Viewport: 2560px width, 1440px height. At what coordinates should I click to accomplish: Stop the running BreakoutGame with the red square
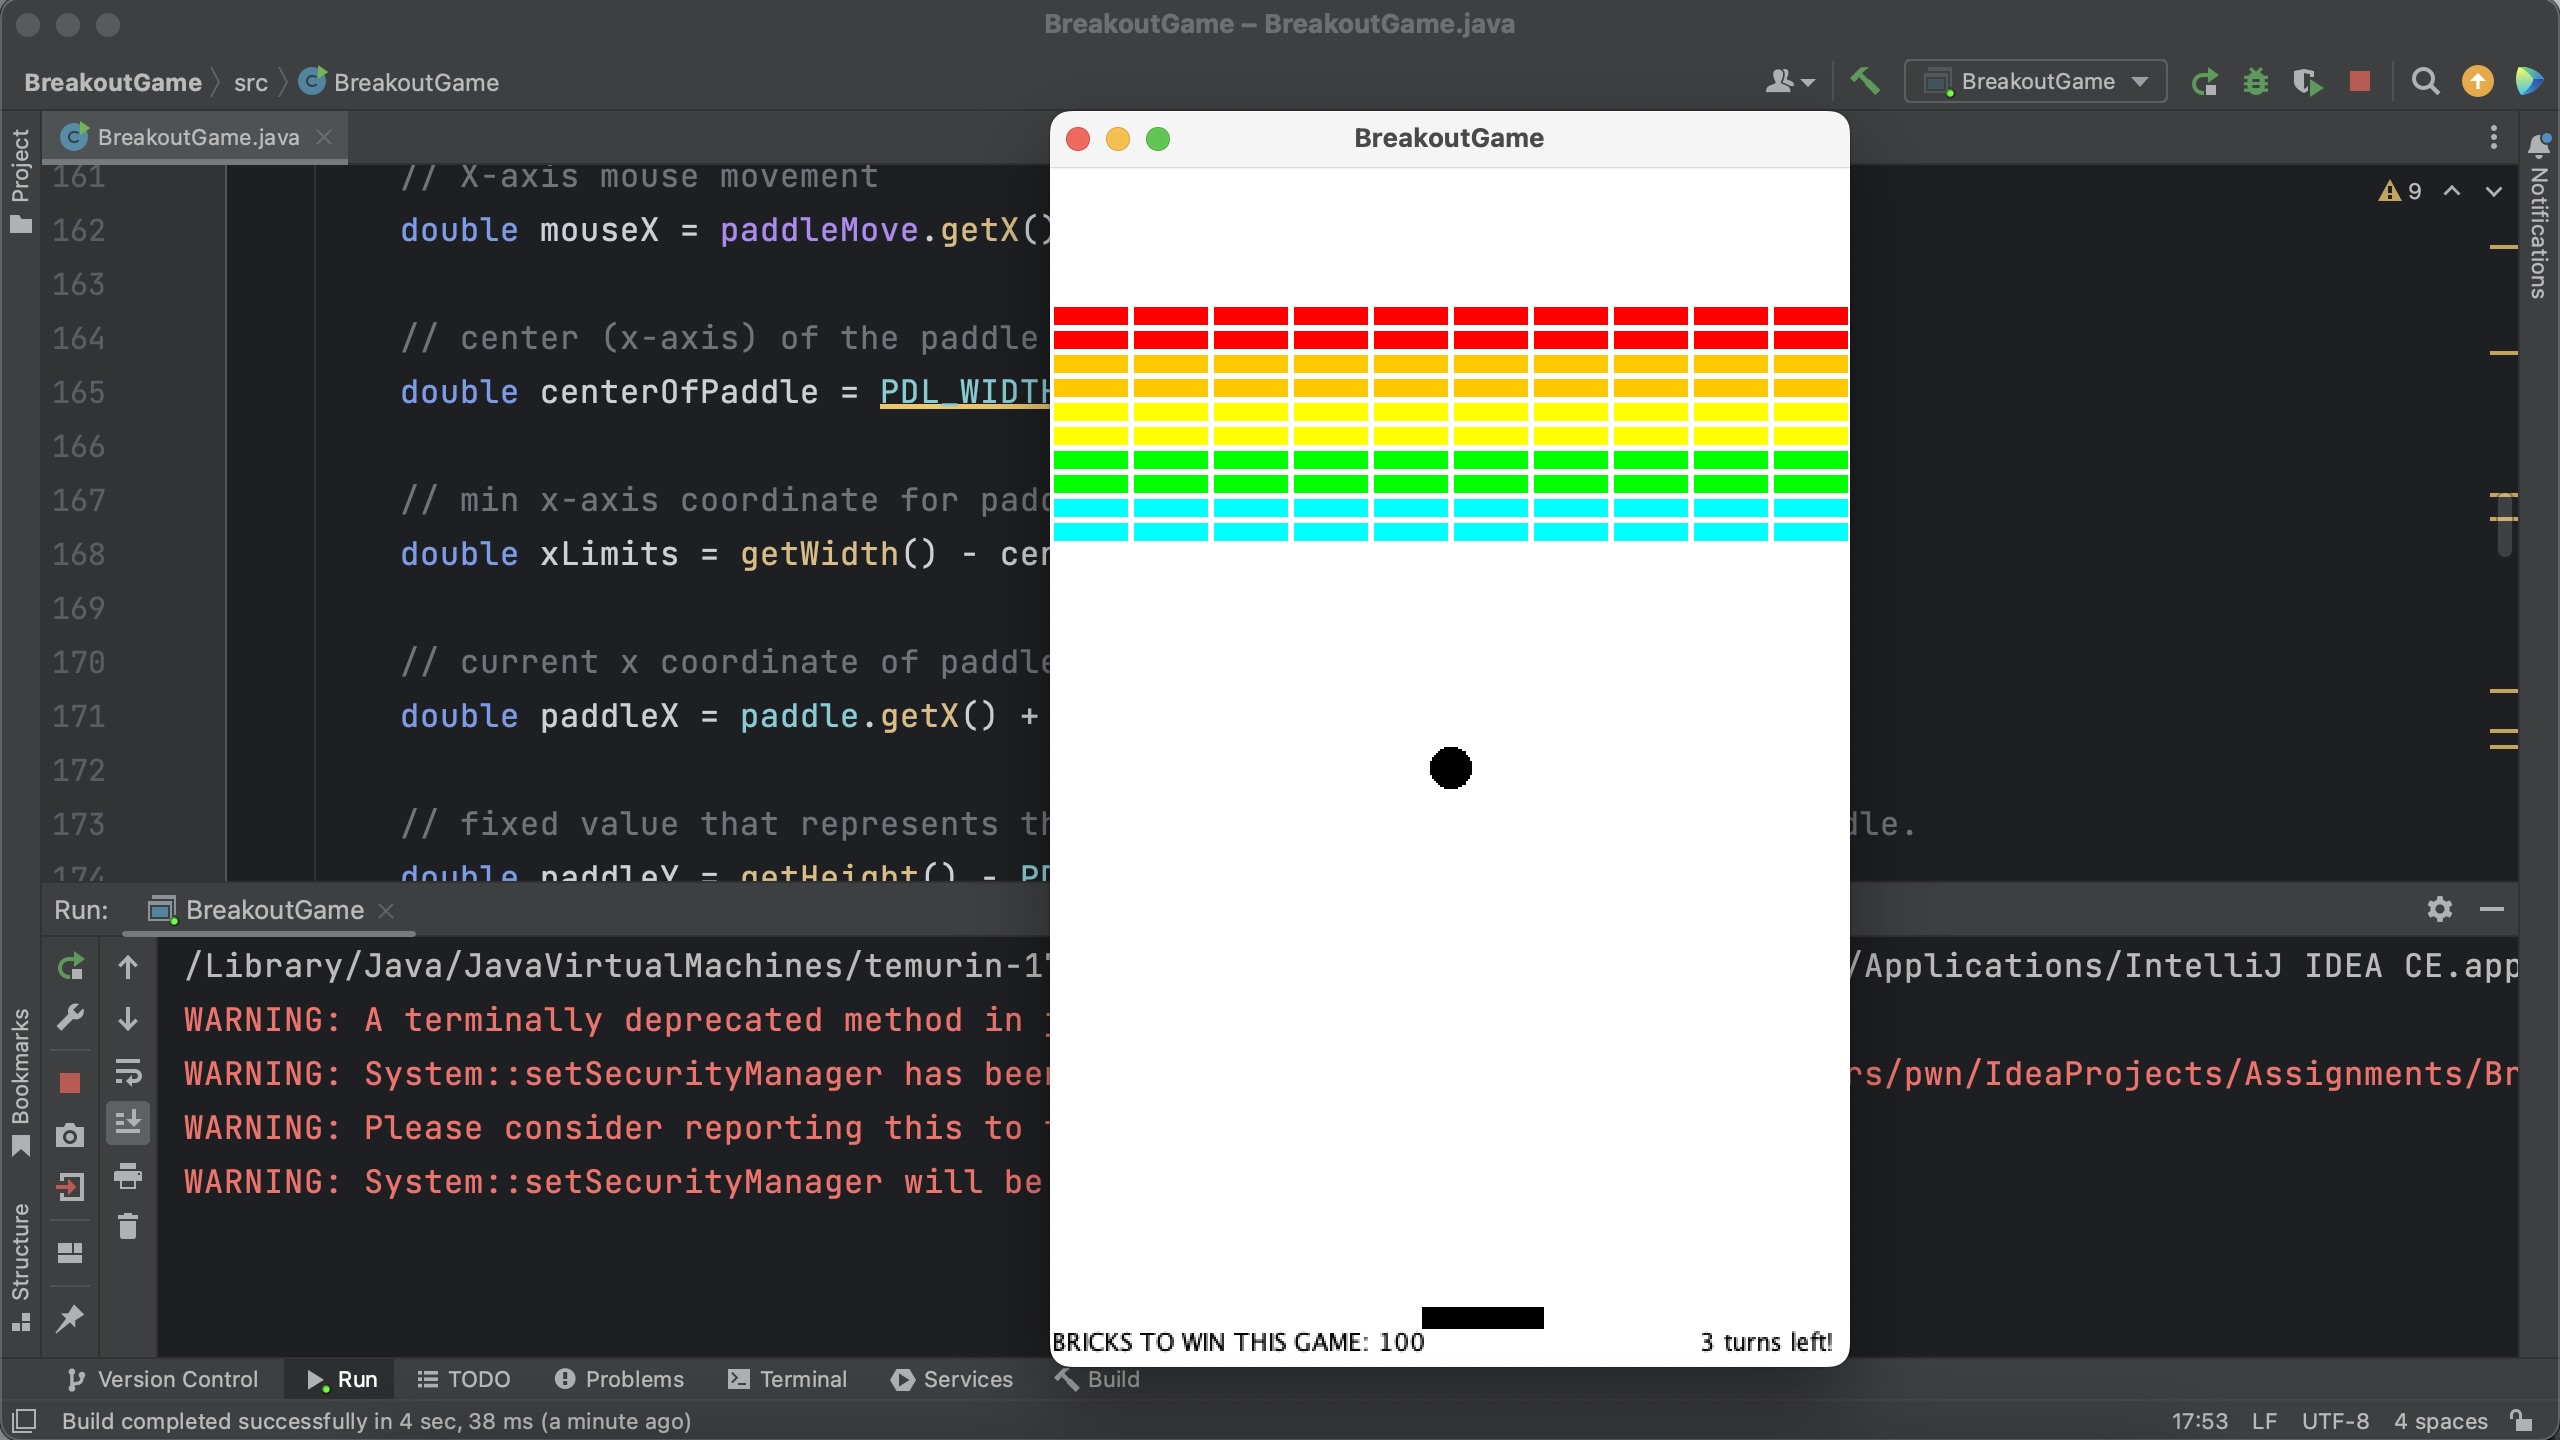2359,81
